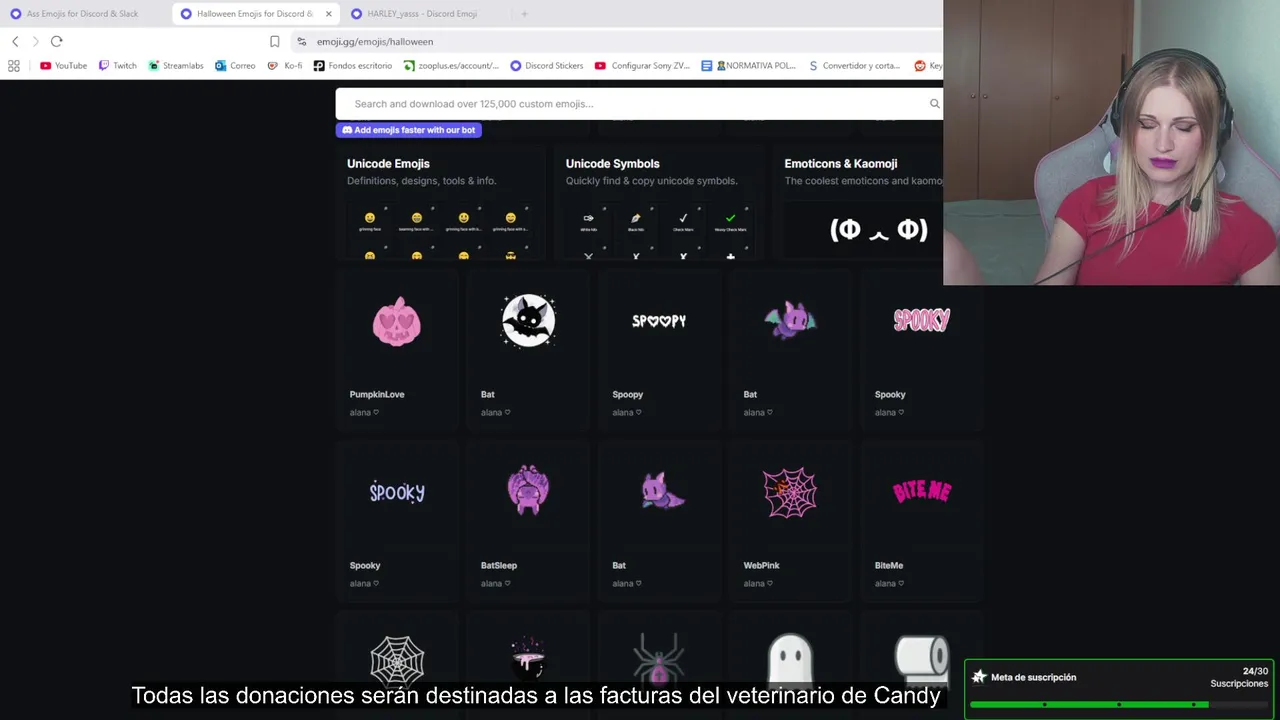Open the Unicode Symbols card

[659, 204]
